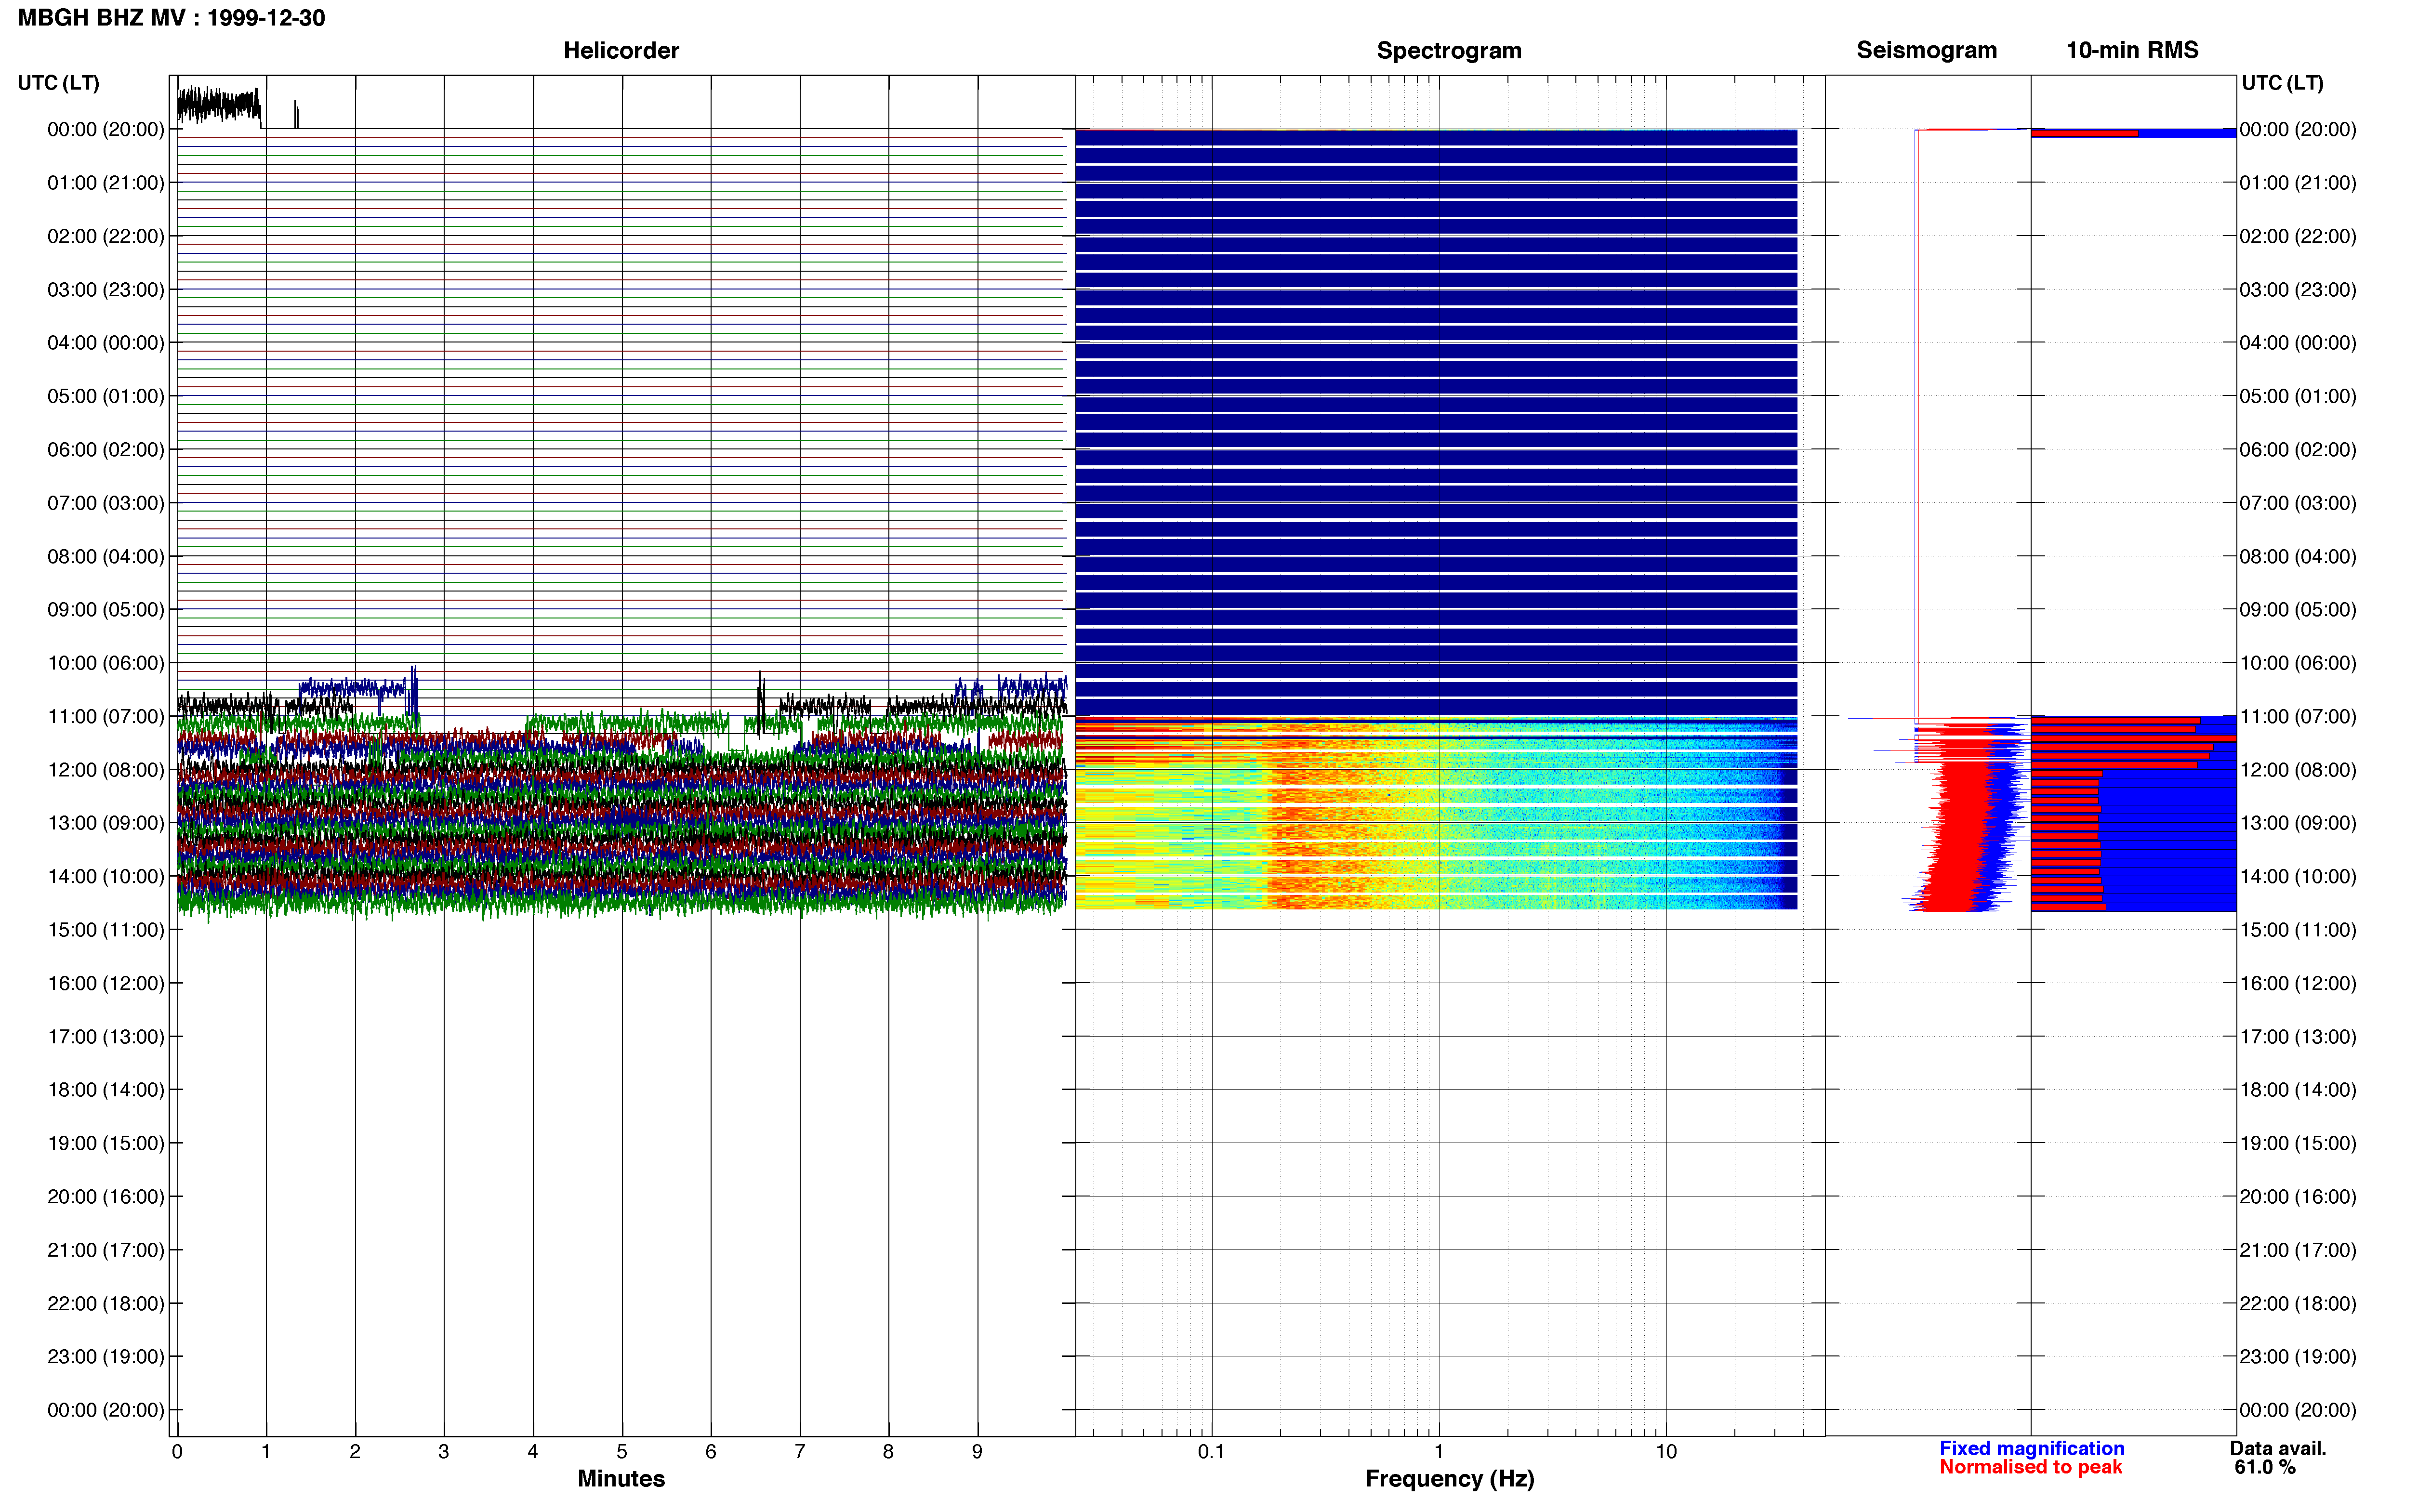Click the left 10:00 (06:00) time label

click(x=106, y=663)
